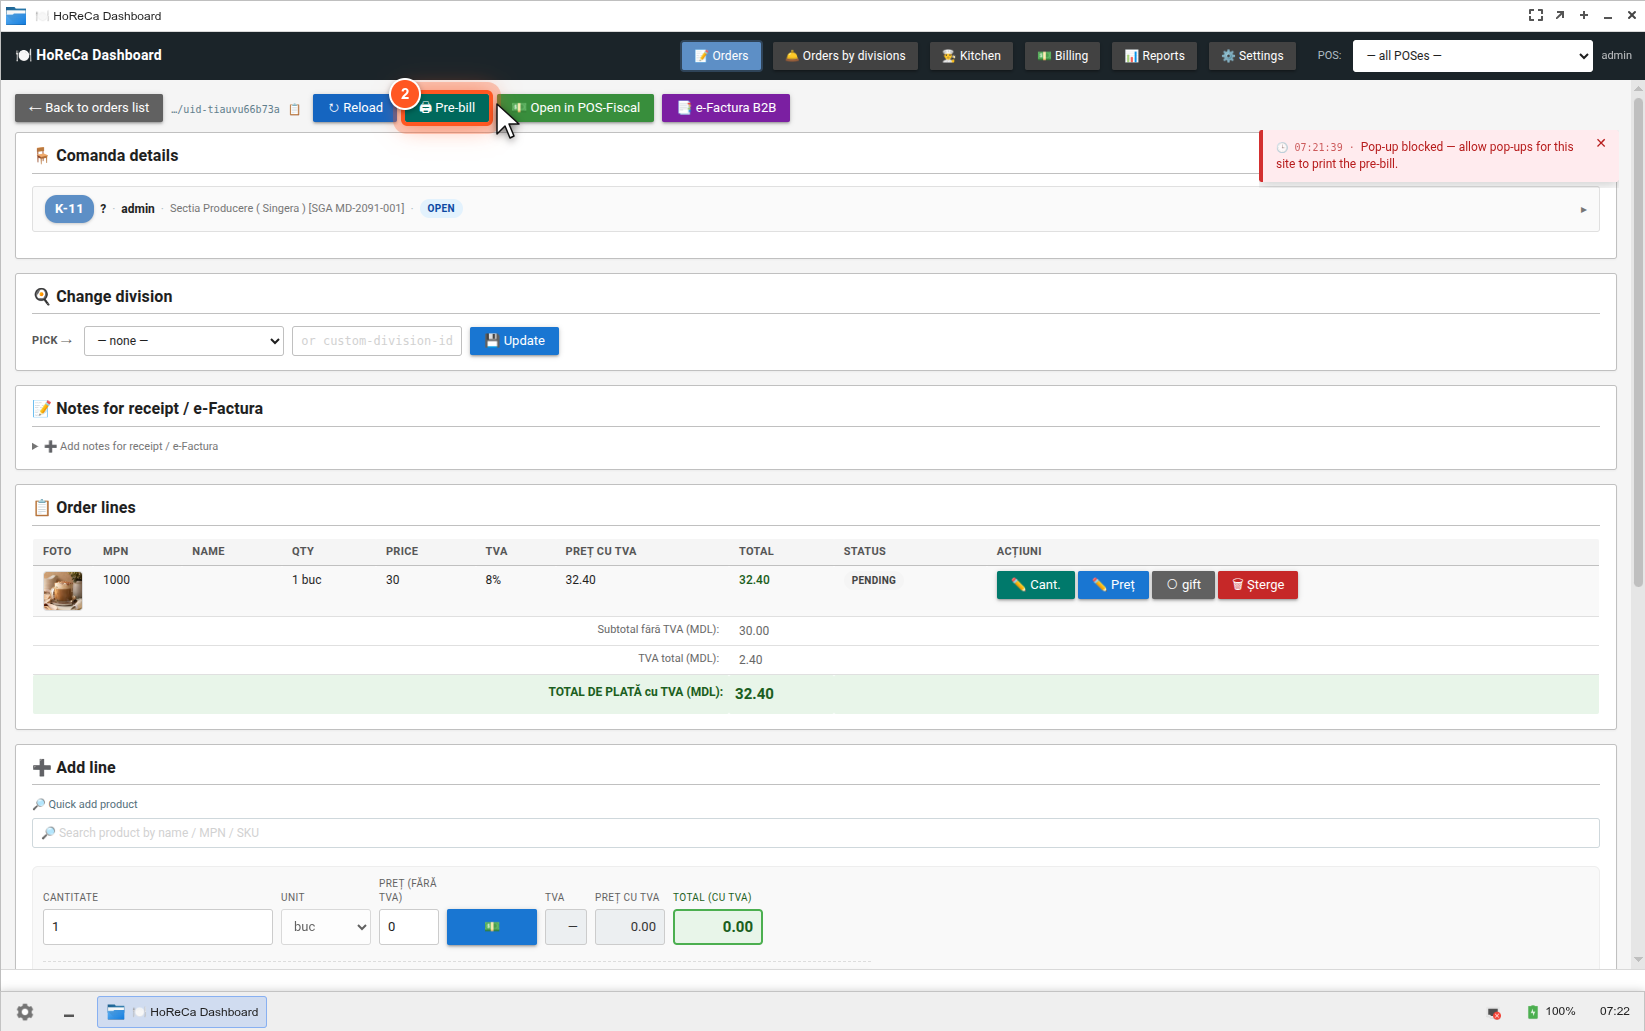Print the Pre-bill
Screen dimensions: 1645x1031
[x=447, y=108]
